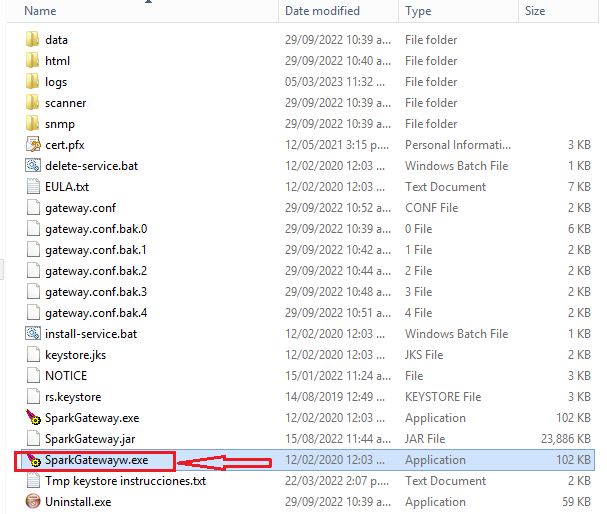This screenshot has width=607, height=514.
Task: Click the 23,886 KB size value
Action: 566,439
